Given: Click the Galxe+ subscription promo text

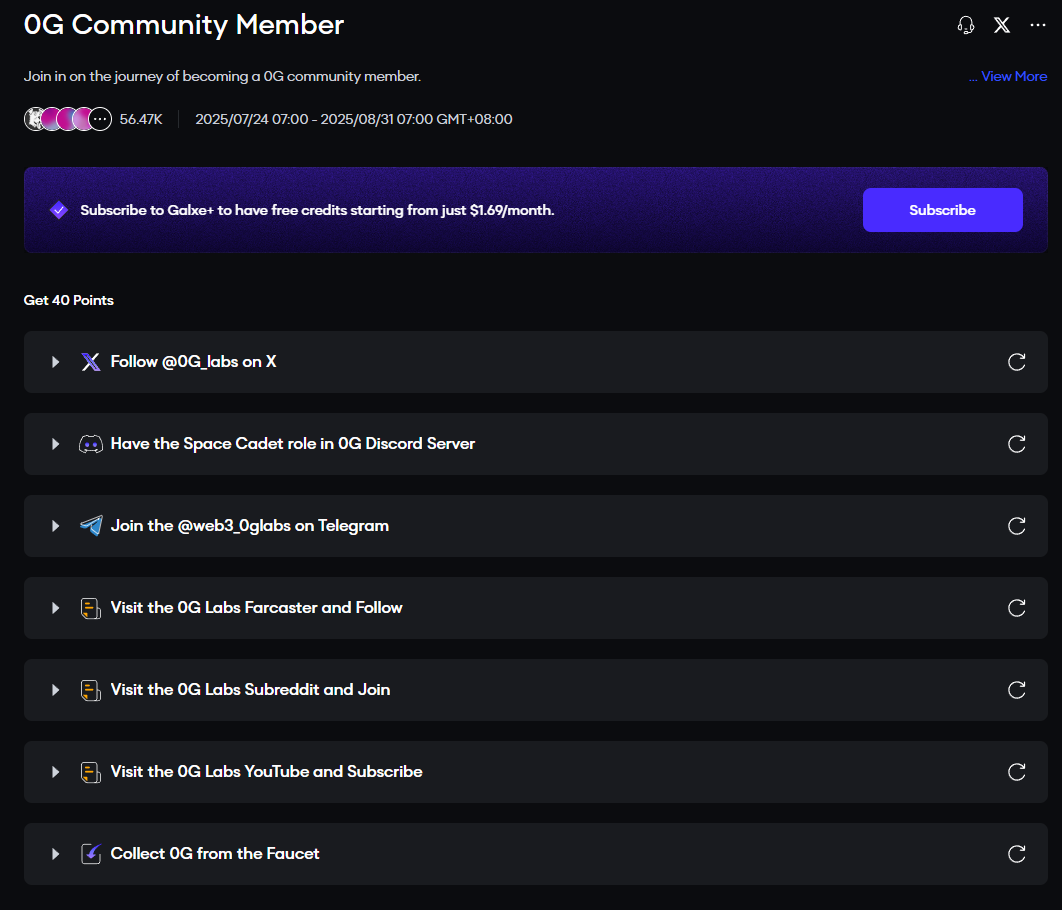Looking at the screenshot, I should (317, 210).
